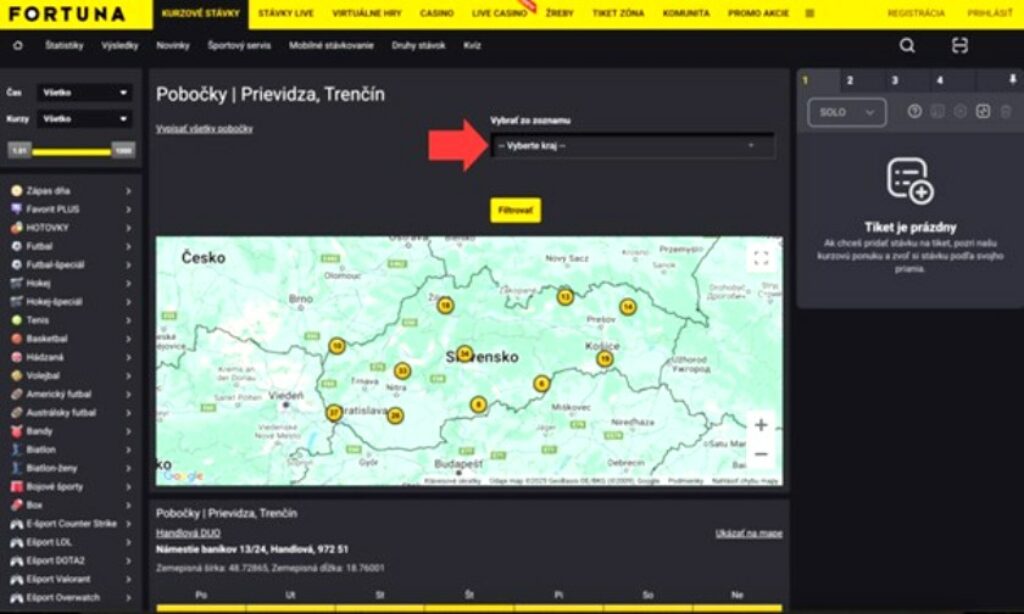This screenshot has height=614, width=1024.
Task: Click the ticket scan icon beside search
Action: [x=960, y=46]
